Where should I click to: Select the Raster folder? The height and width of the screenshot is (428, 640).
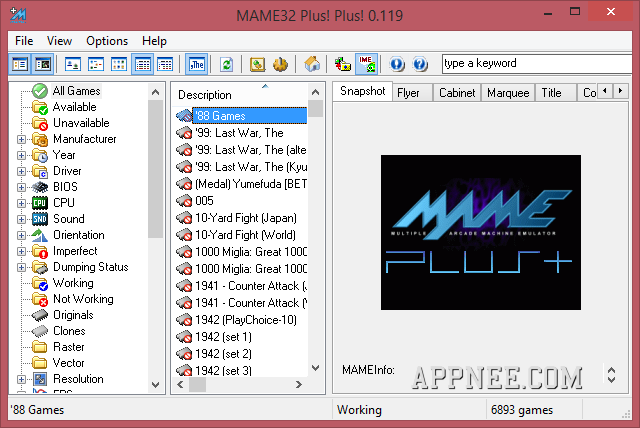[69, 347]
